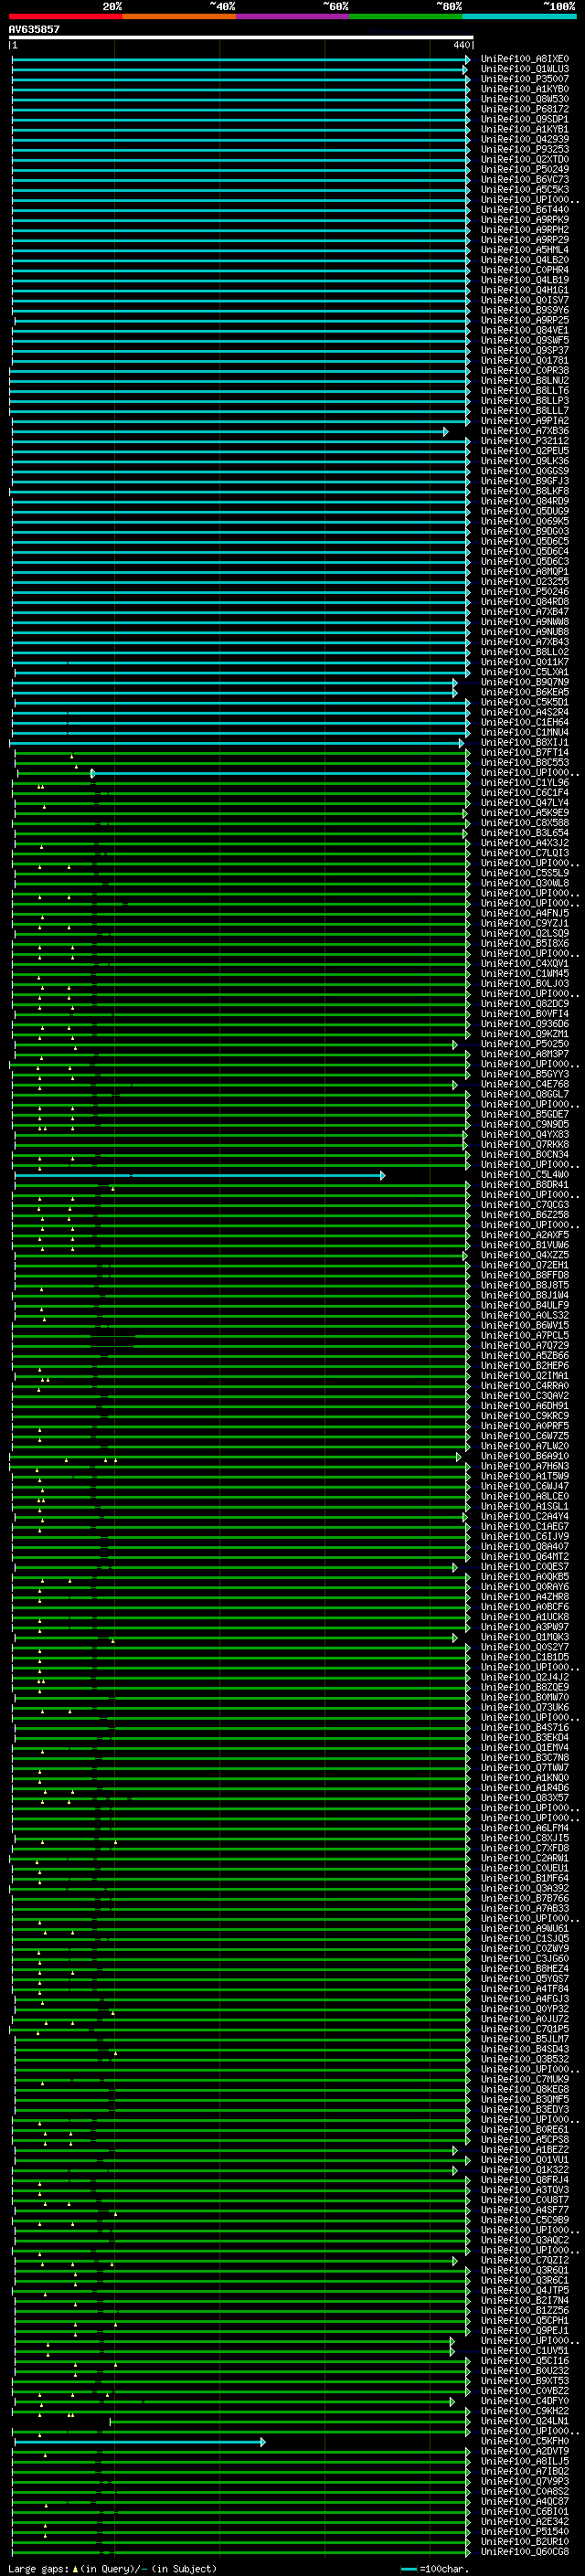Select the label UniRef100_A5C5K3

525,189
